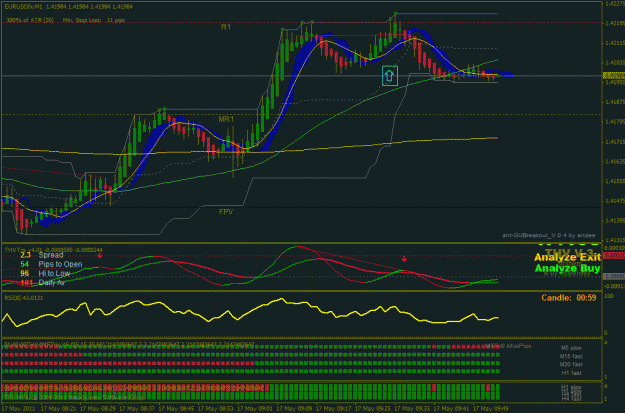Click the red down arrow beside the Spread label
Image resolution: width=625 pixels, height=413 pixels.
click(100, 255)
